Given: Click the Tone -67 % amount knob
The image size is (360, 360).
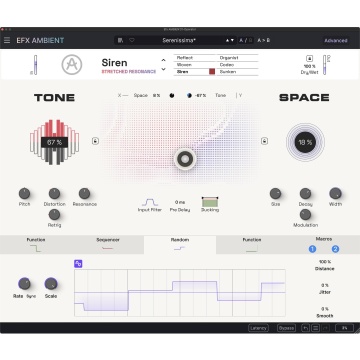Looking at the screenshot, I should (189, 95).
